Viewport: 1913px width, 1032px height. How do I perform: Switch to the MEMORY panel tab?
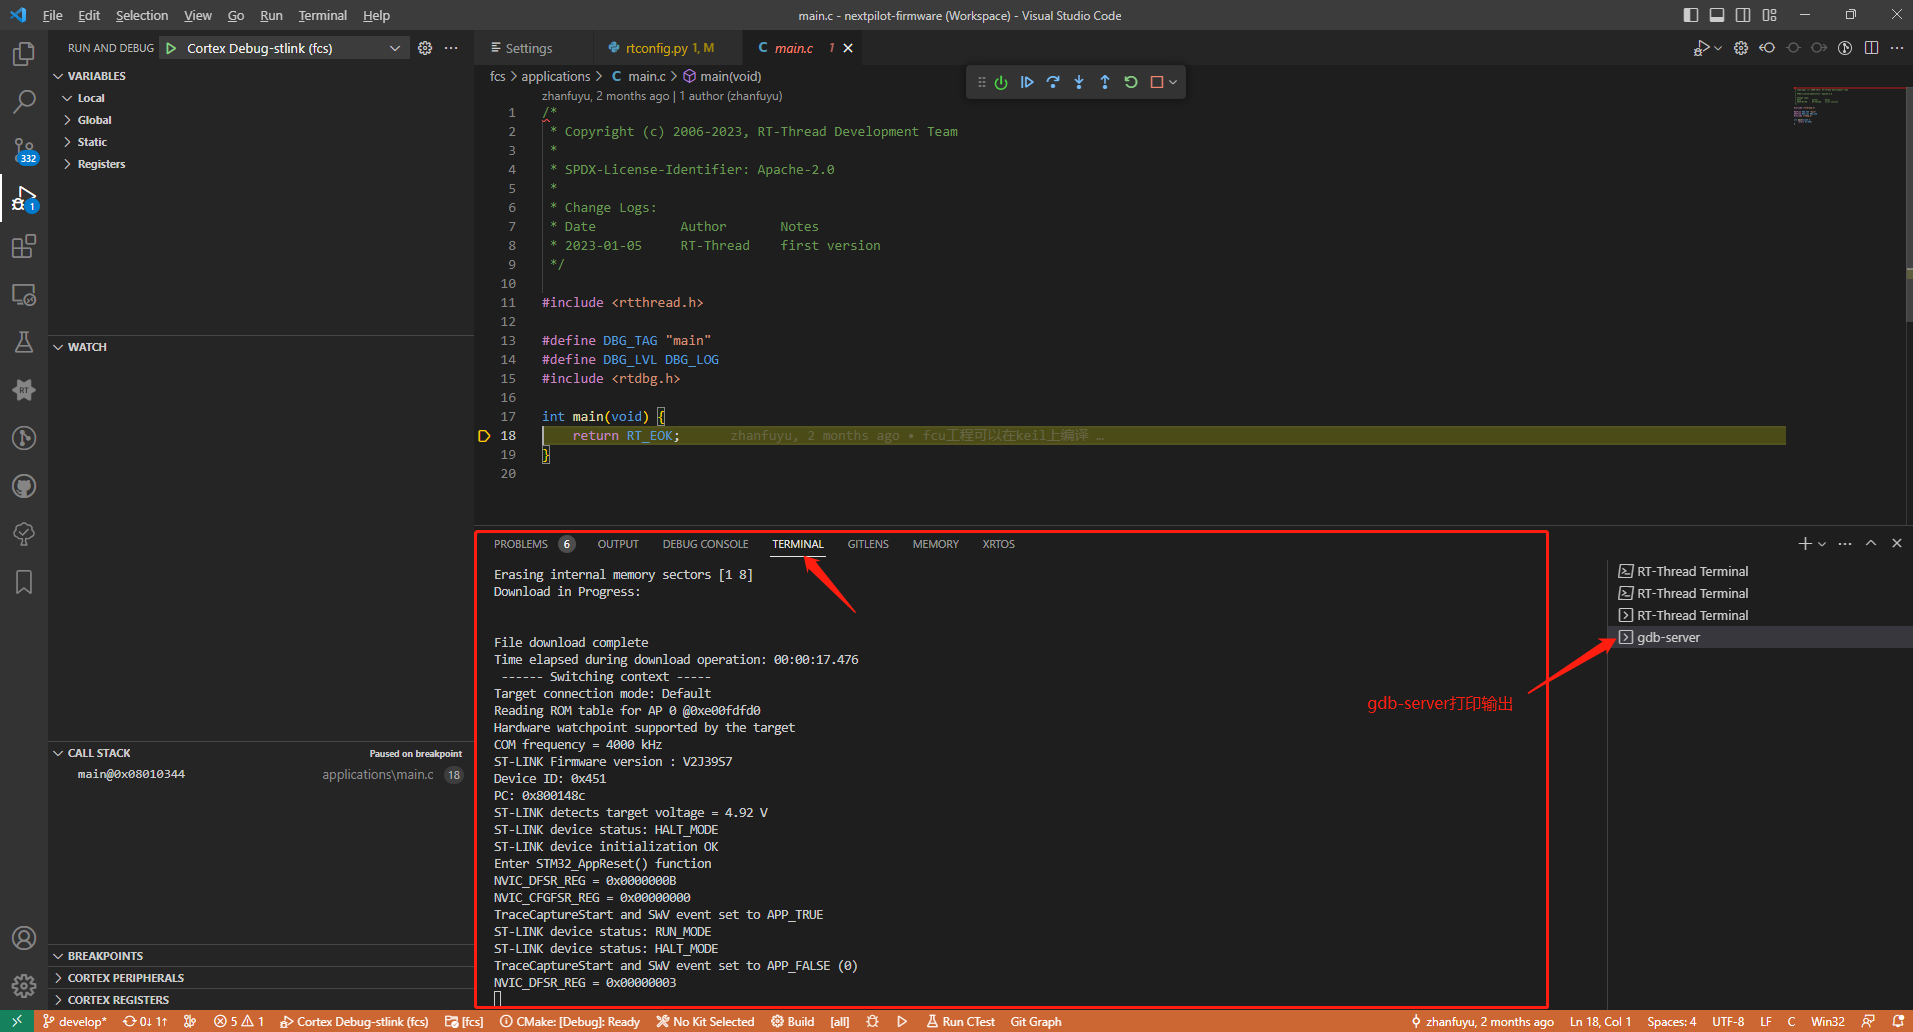935,544
